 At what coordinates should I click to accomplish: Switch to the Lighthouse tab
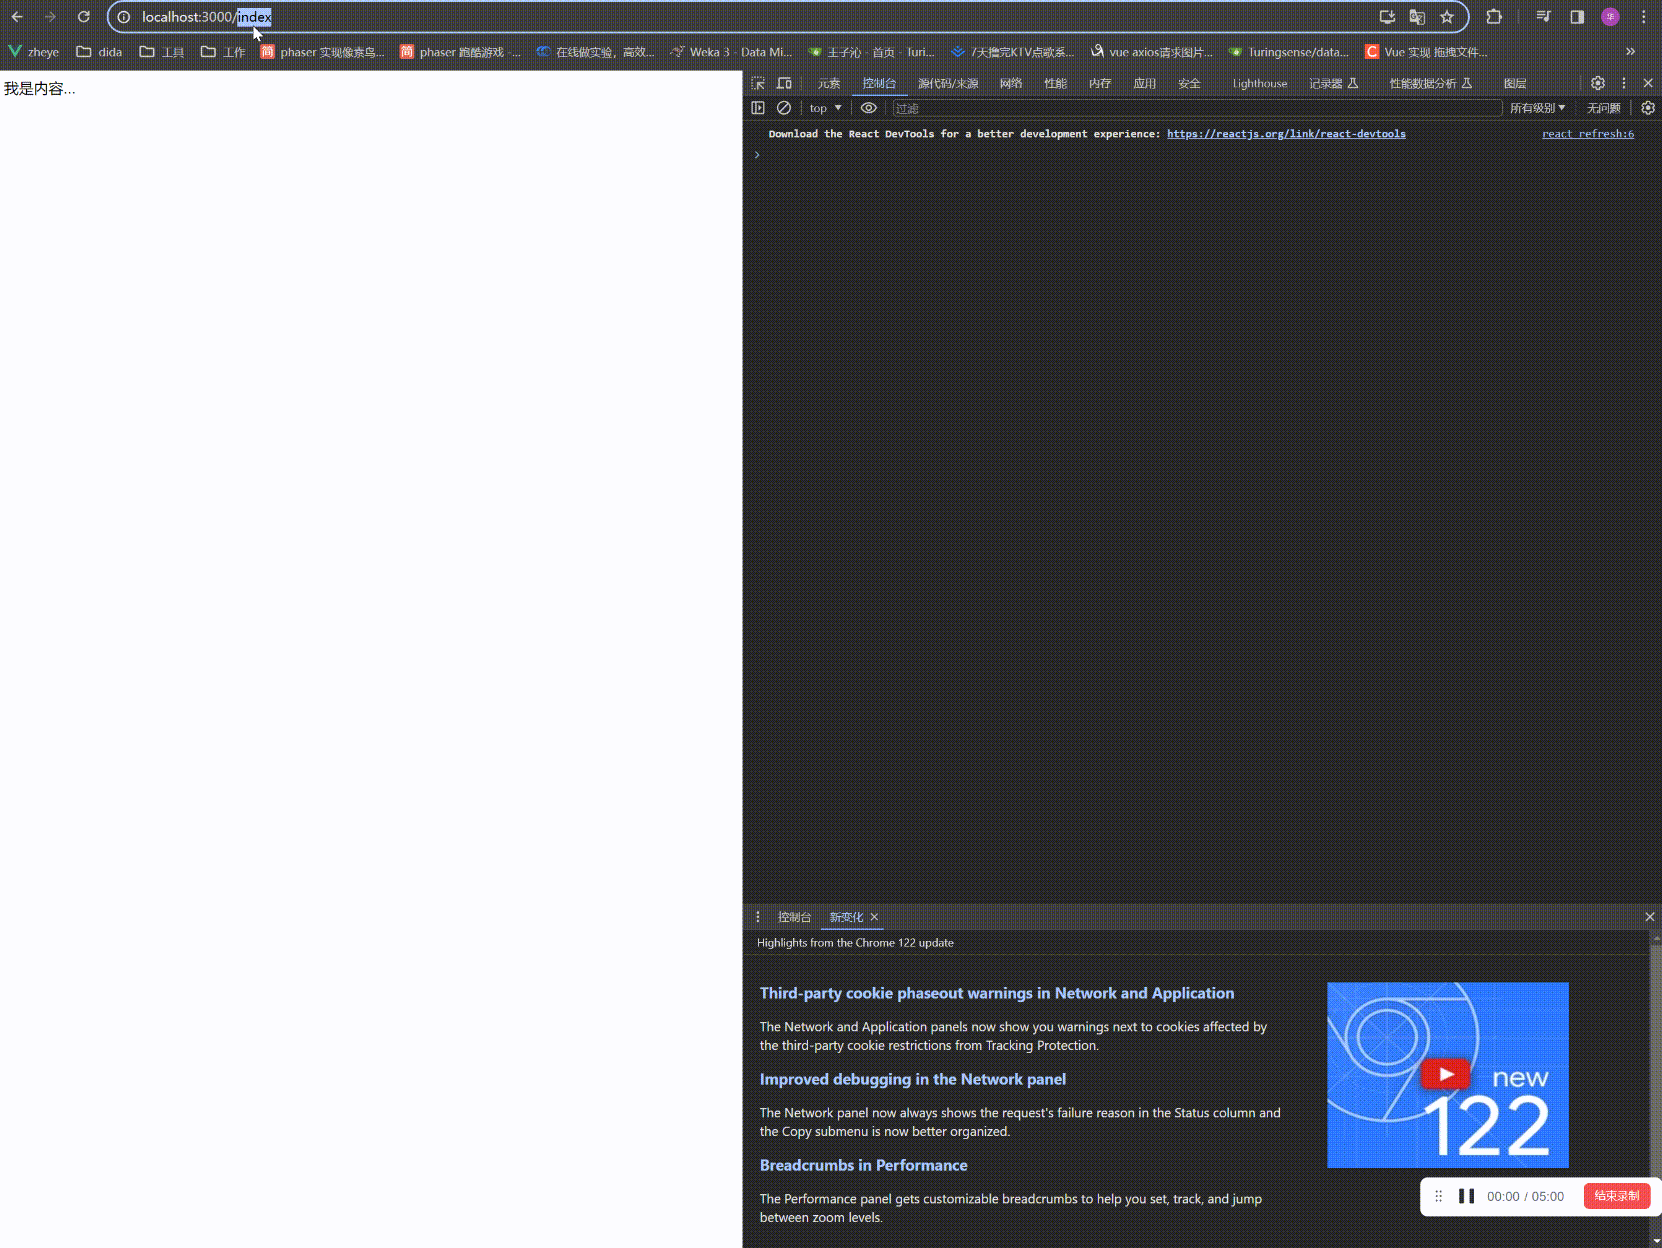pos(1259,84)
